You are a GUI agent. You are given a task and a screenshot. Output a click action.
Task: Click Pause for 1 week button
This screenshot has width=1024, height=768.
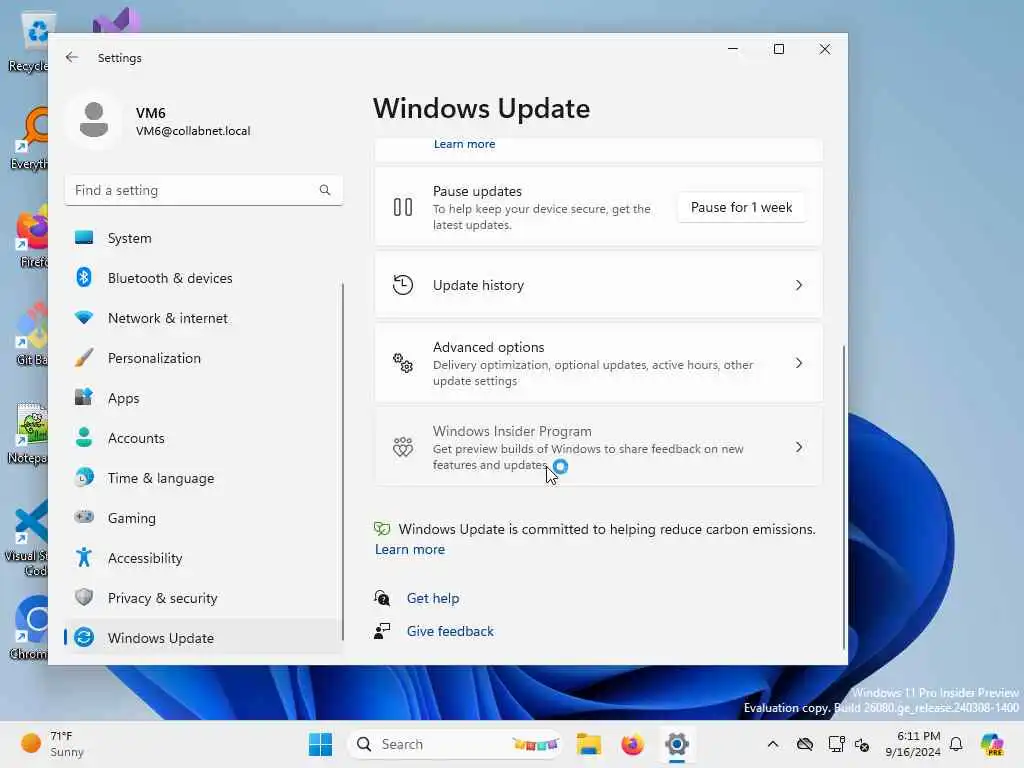click(x=741, y=208)
